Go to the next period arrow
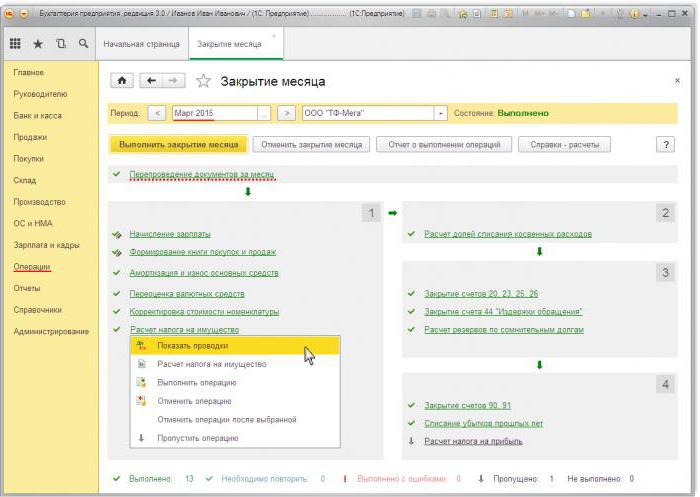The width and height of the screenshot is (700, 497). tap(286, 114)
